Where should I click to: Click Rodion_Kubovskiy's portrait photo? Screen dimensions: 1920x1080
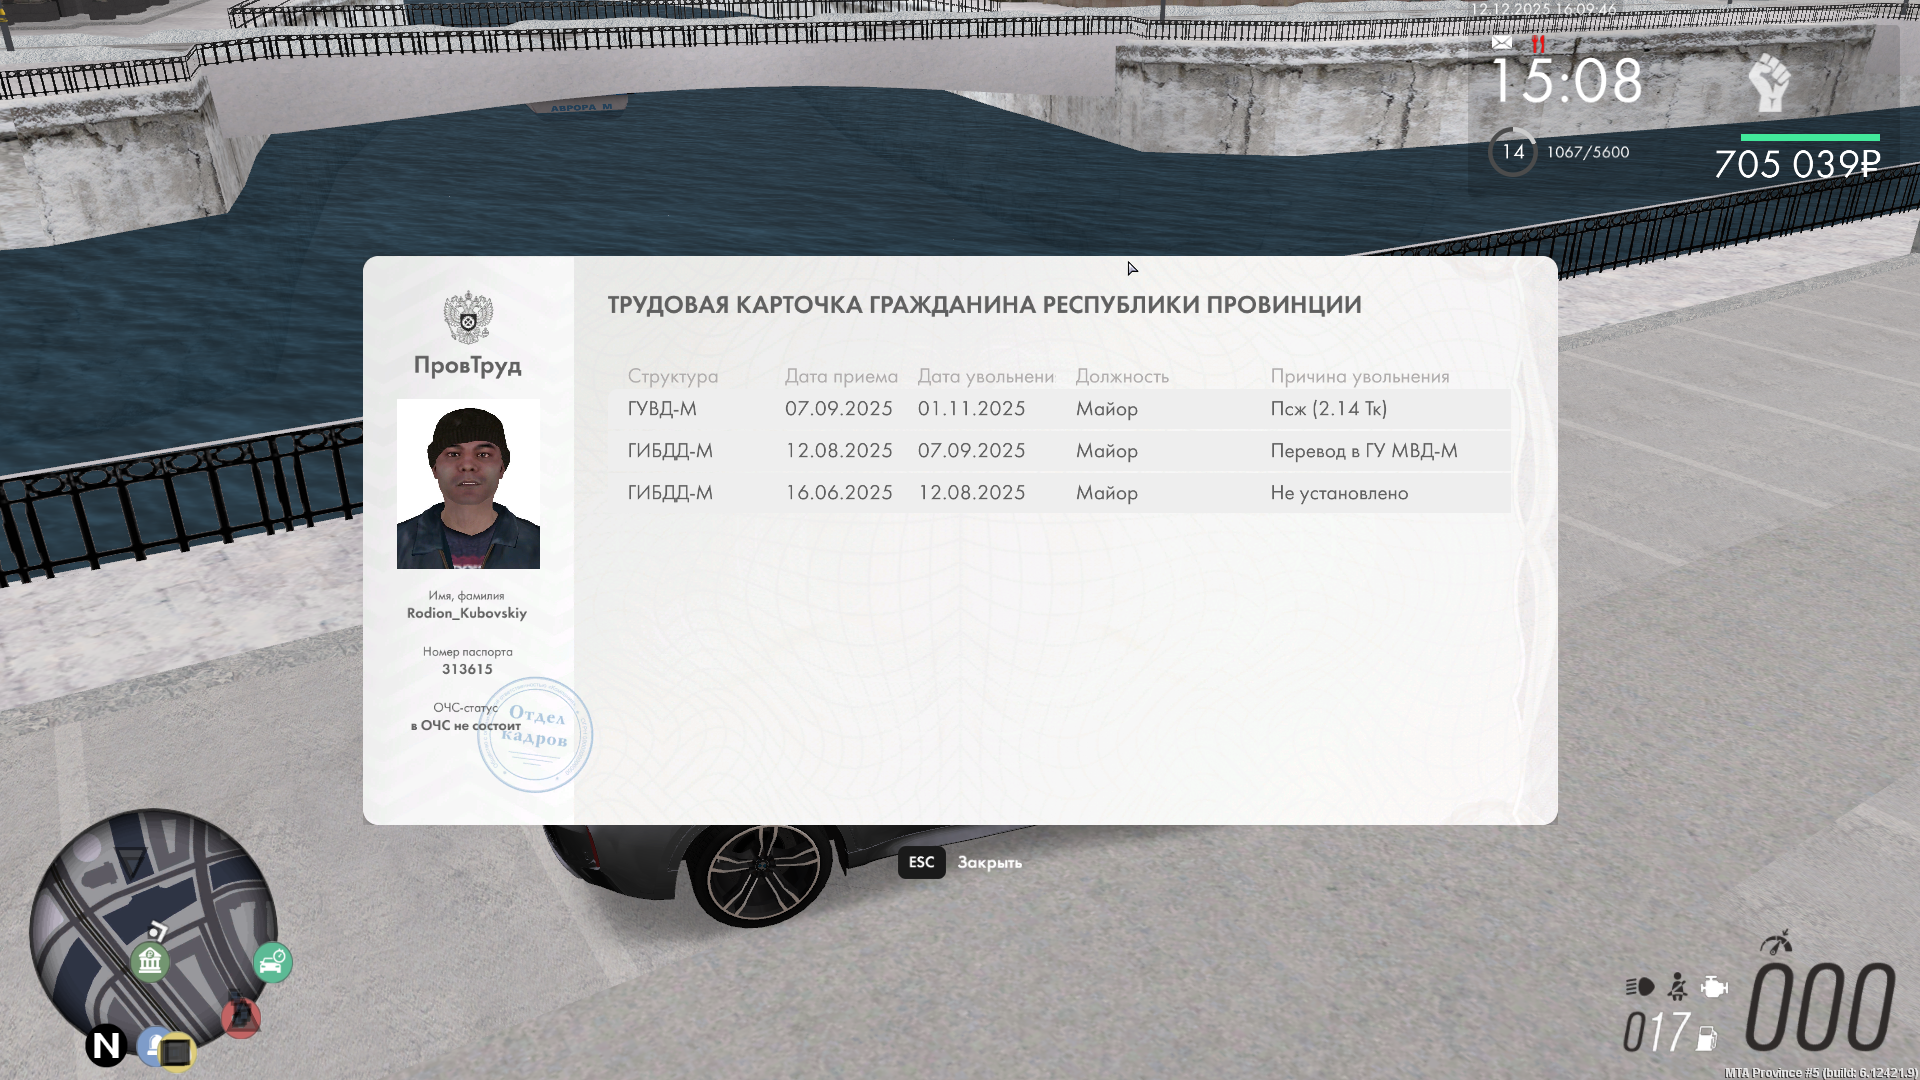(468, 484)
